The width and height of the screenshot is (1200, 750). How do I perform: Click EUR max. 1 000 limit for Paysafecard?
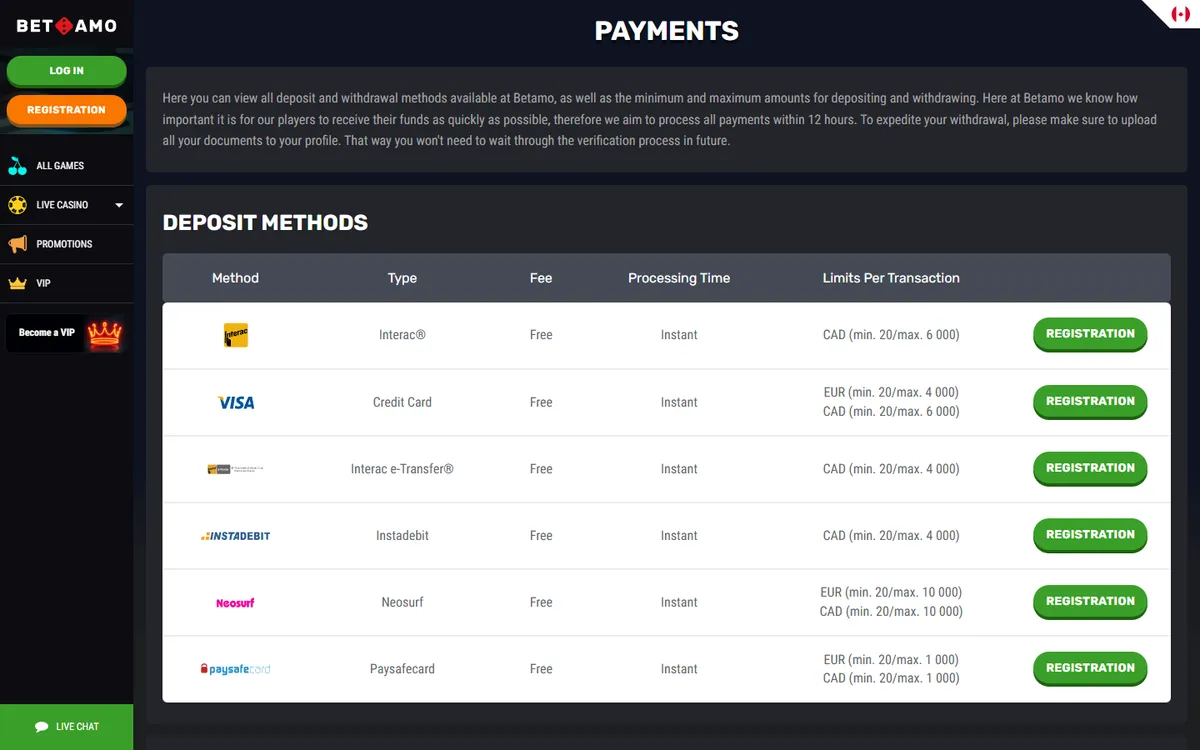(891, 659)
